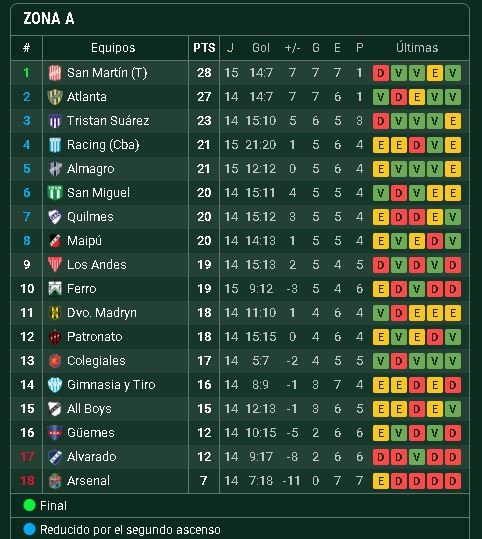This screenshot has width=482, height=539.
Task: Click the Racing (Cba) crest icon
Action: click(x=55, y=145)
